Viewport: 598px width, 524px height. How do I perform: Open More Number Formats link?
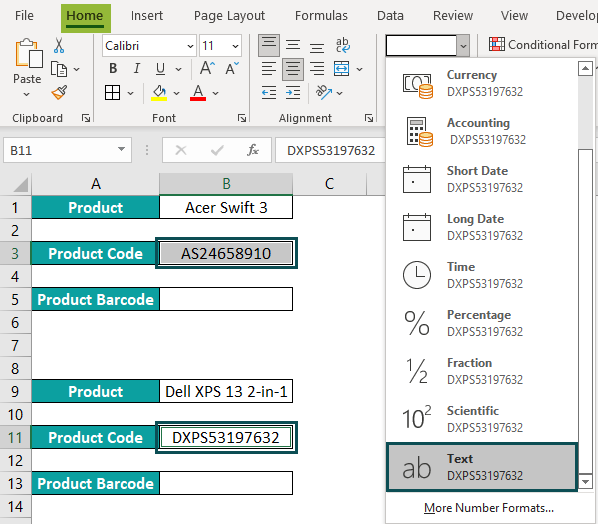click(489, 508)
